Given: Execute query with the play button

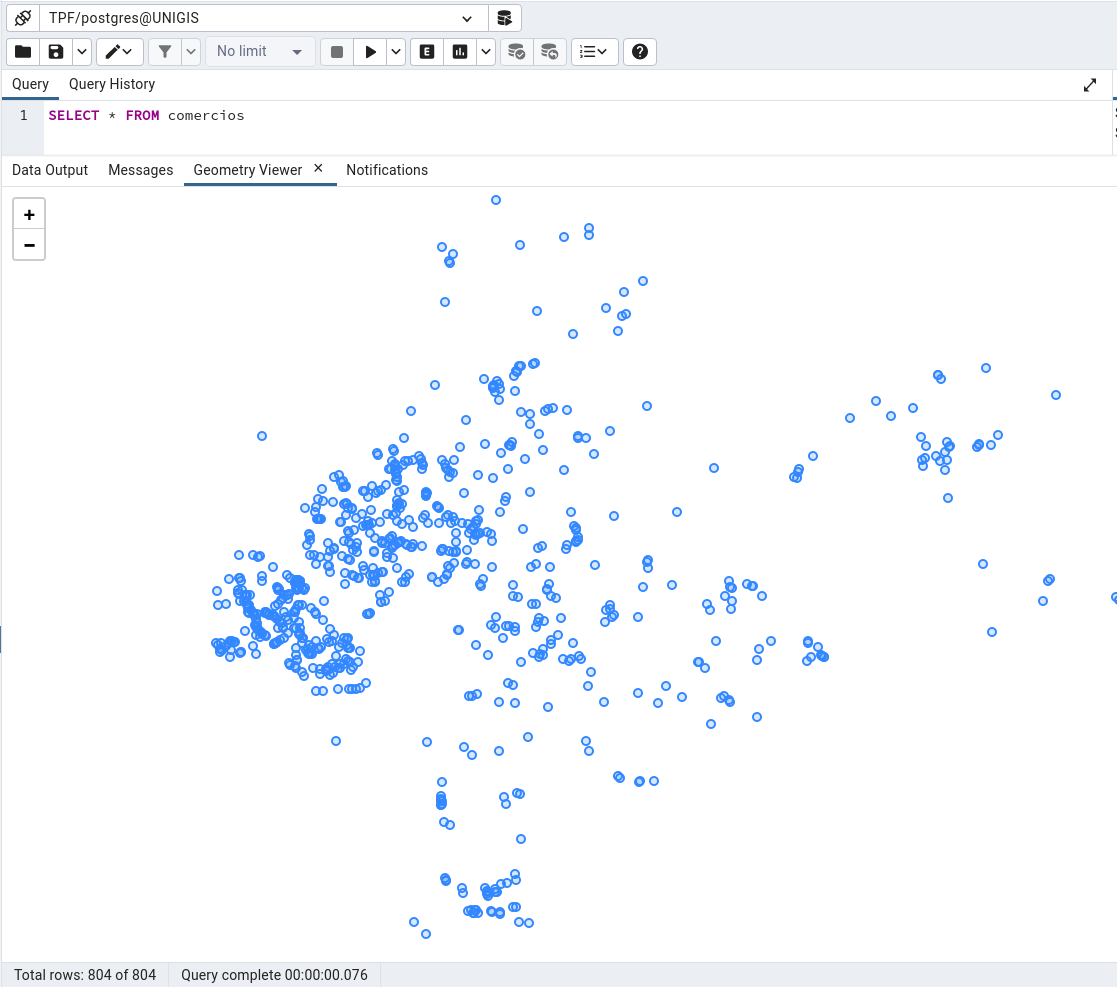Looking at the screenshot, I should pos(370,51).
